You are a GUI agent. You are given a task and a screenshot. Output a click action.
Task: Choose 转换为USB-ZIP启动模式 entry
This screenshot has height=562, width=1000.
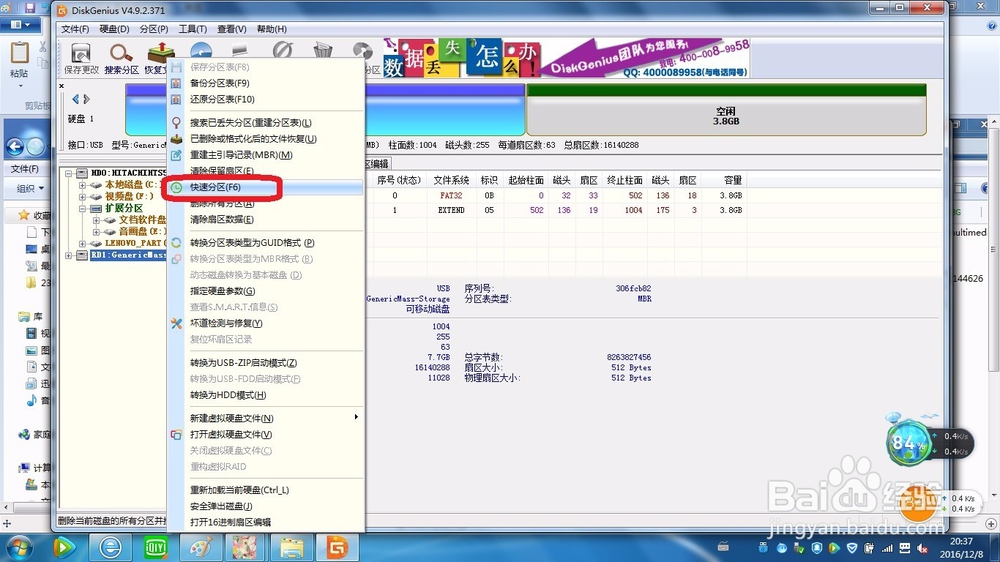pyautogui.click(x=266, y=362)
